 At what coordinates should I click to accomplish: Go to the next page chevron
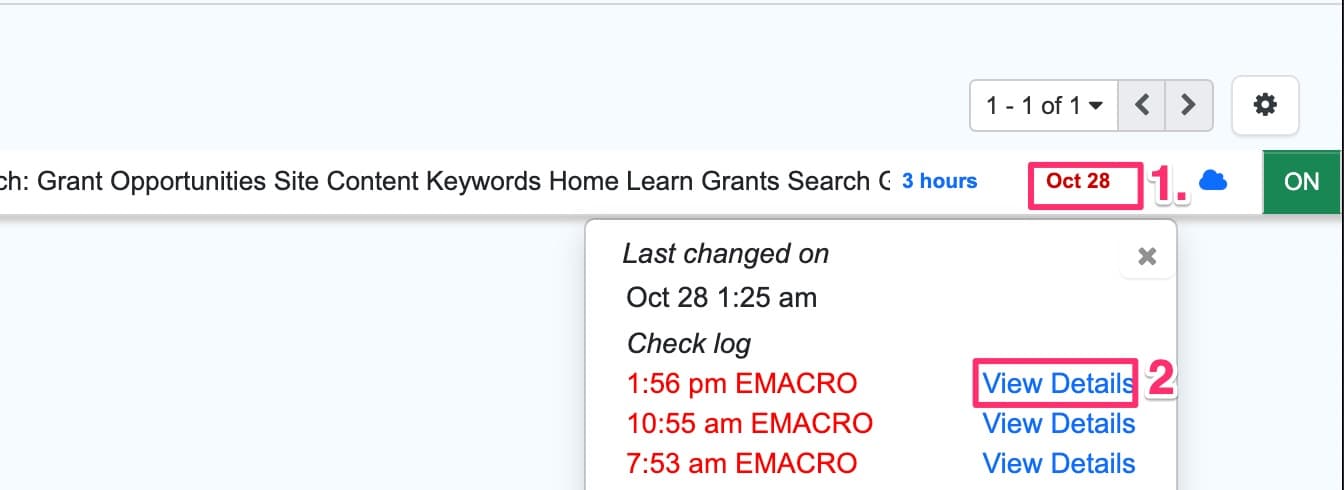(x=1188, y=105)
